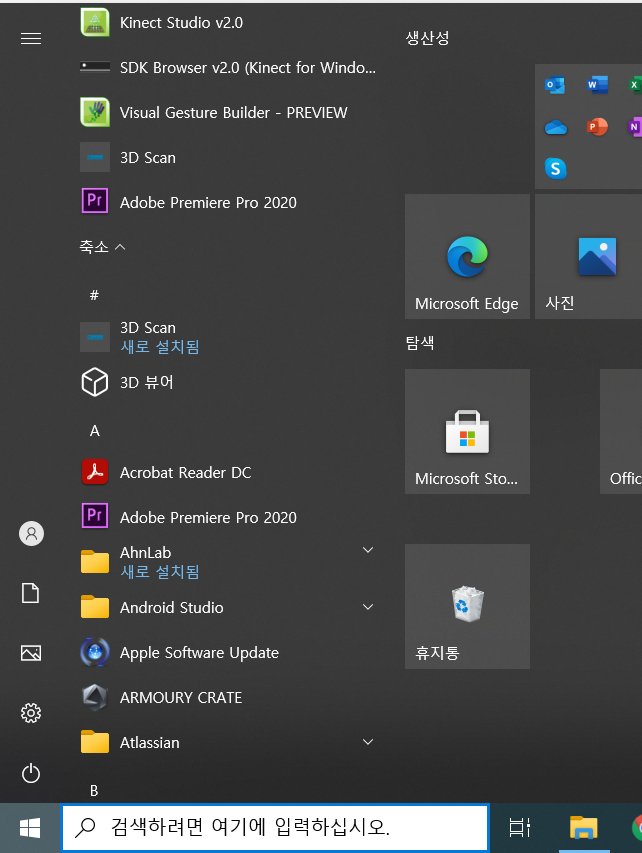Open Visual Gesture Builder PREVIEW icon
The width and height of the screenshot is (642, 853).
coord(95,112)
